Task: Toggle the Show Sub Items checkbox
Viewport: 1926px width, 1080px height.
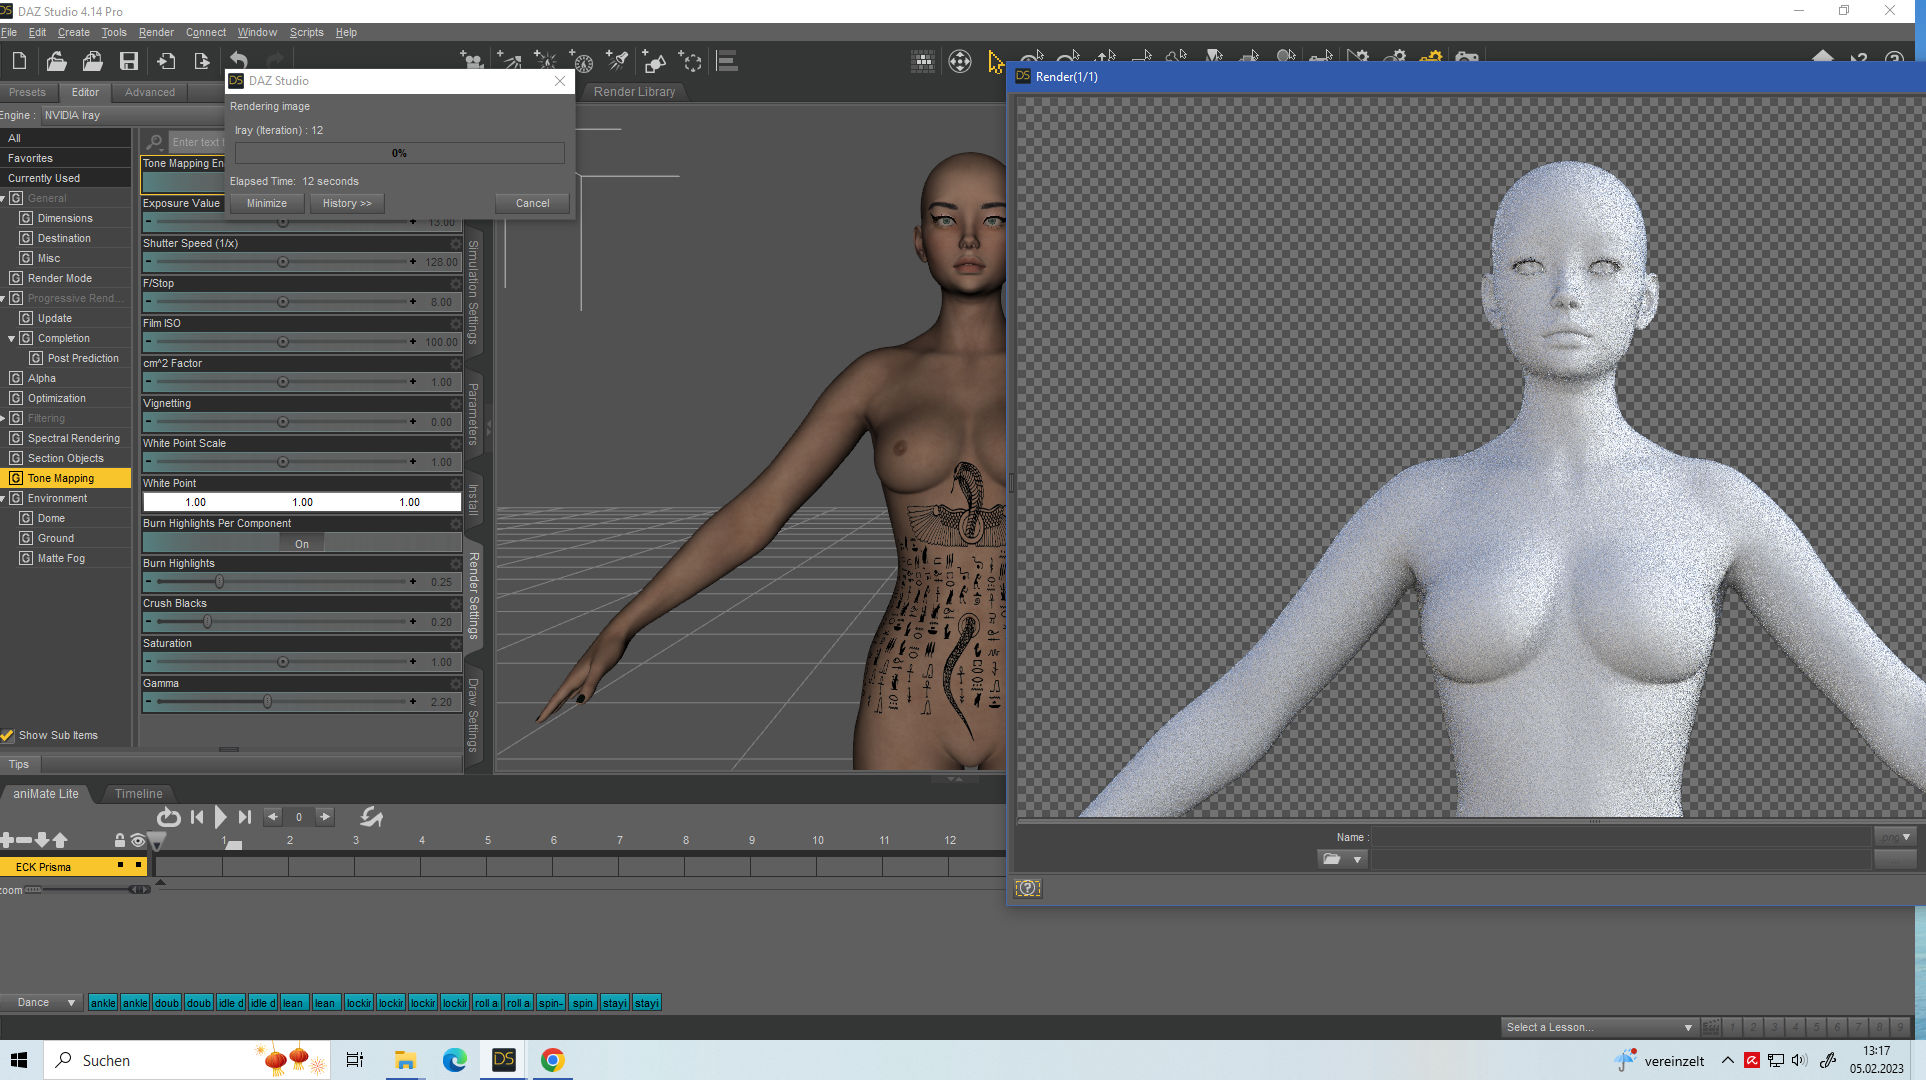Action: point(8,735)
